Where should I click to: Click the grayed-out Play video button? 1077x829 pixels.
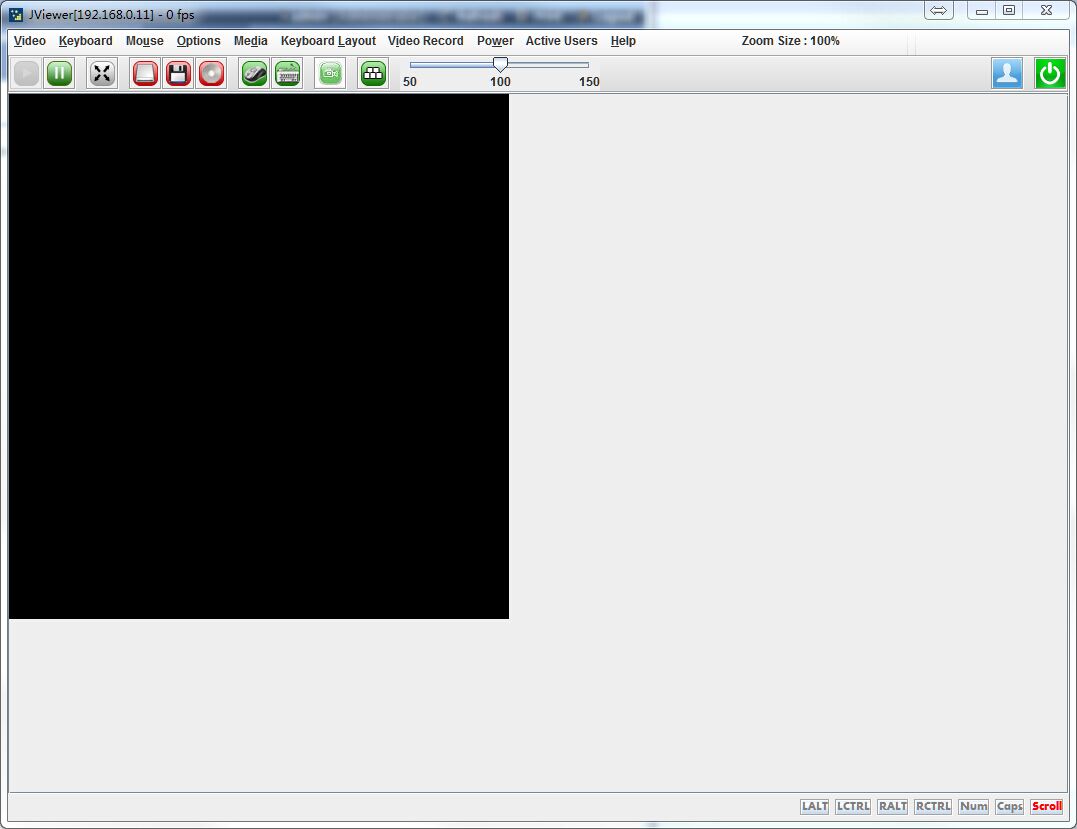pyautogui.click(x=27, y=73)
